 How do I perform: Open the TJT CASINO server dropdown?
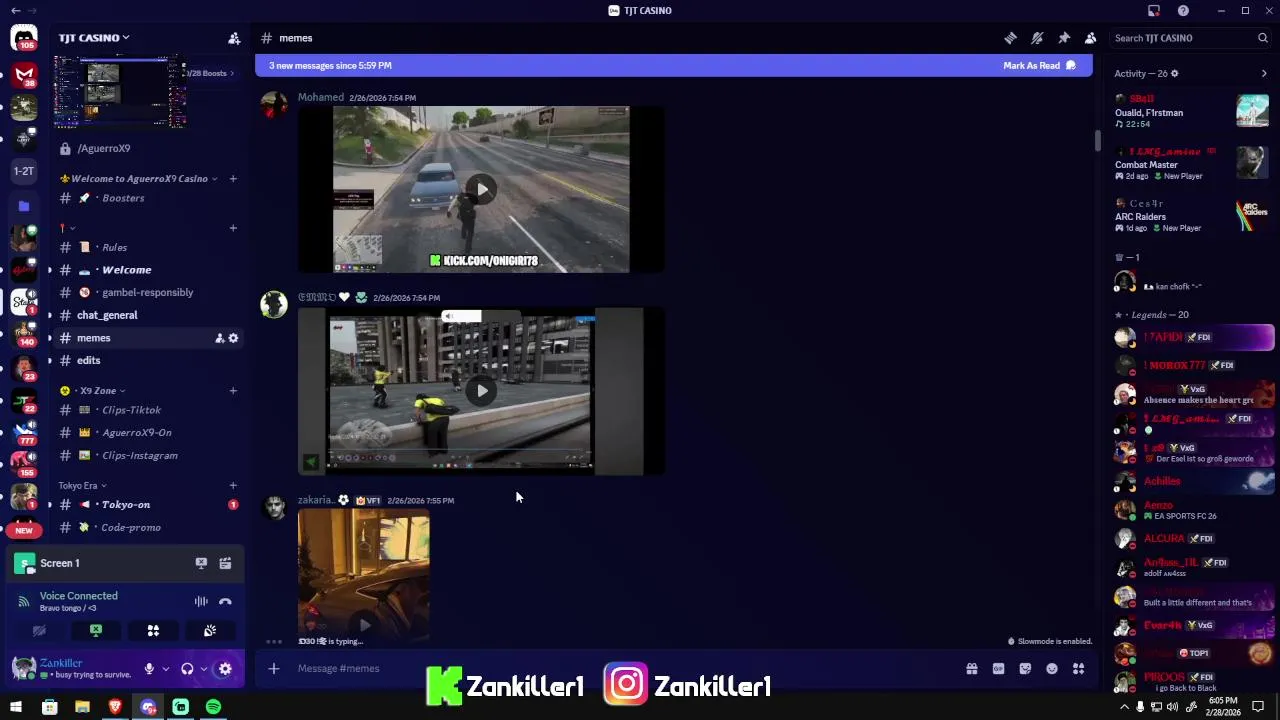click(x=94, y=38)
